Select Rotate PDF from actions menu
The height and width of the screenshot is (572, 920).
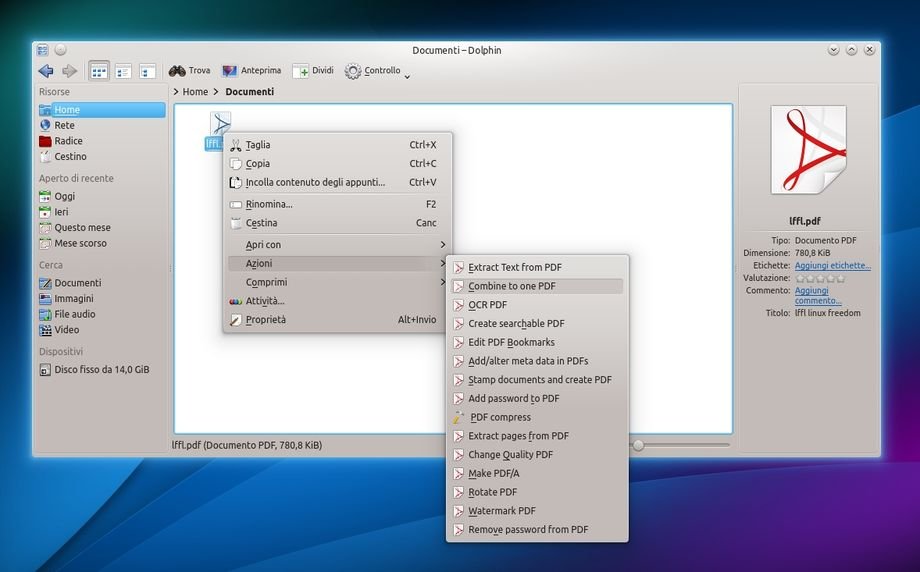coord(492,493)
